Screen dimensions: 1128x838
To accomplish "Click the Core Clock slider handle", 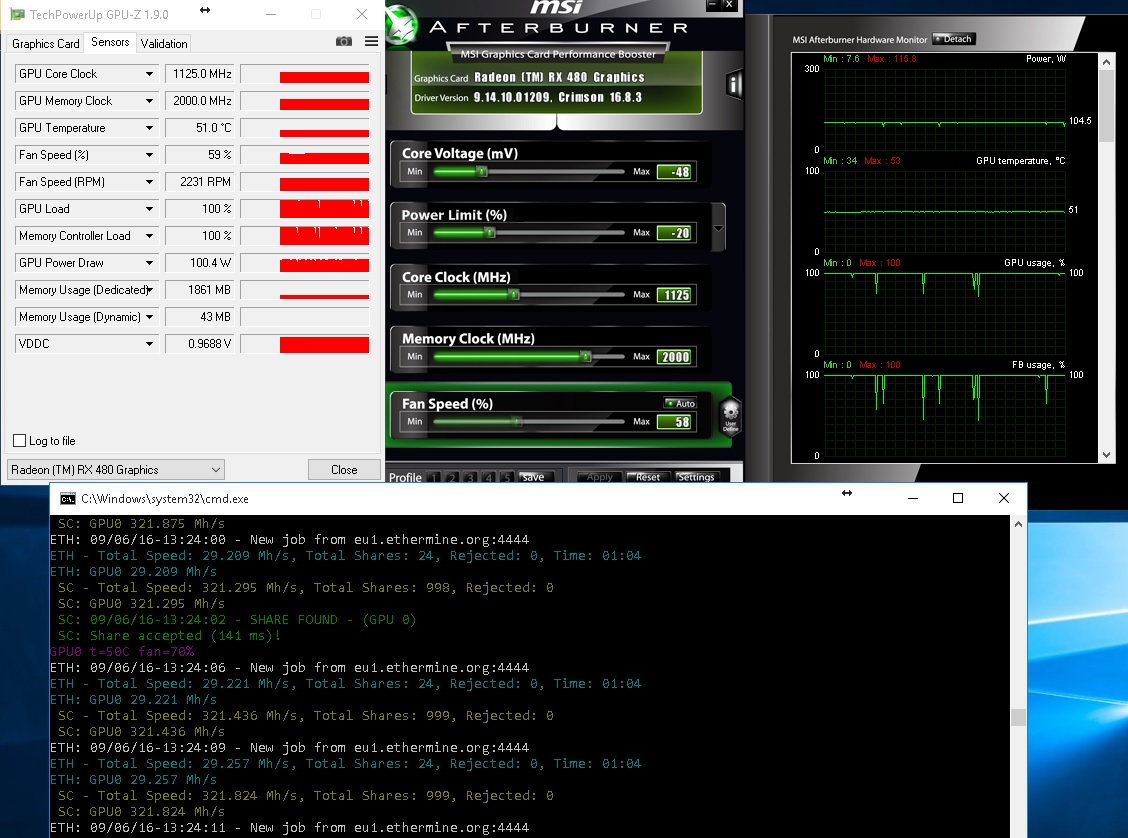I will point(514,294).
